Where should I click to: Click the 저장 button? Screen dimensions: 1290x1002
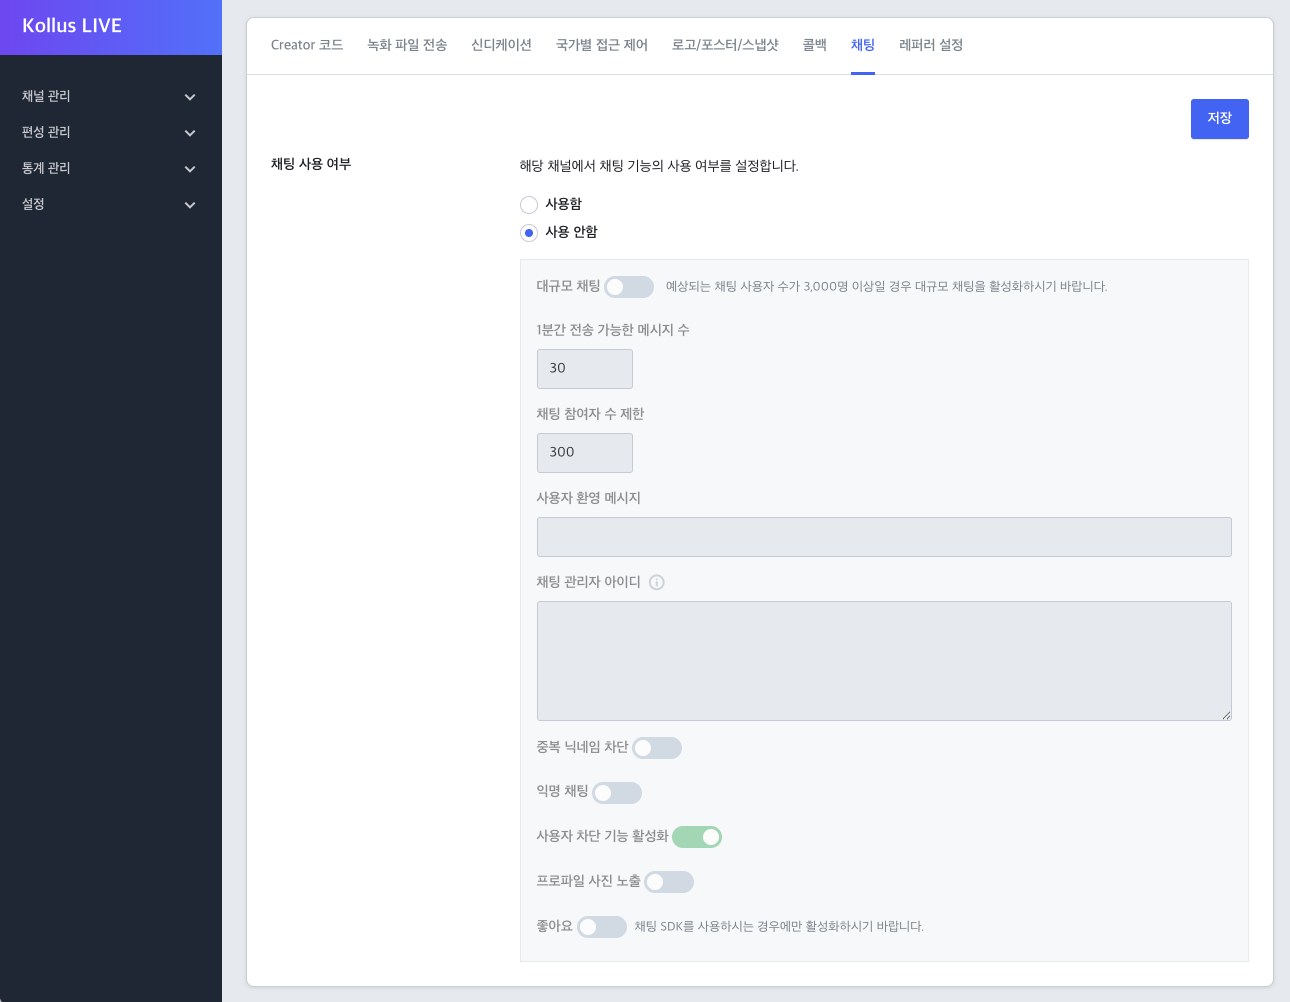coord(1219,119)
